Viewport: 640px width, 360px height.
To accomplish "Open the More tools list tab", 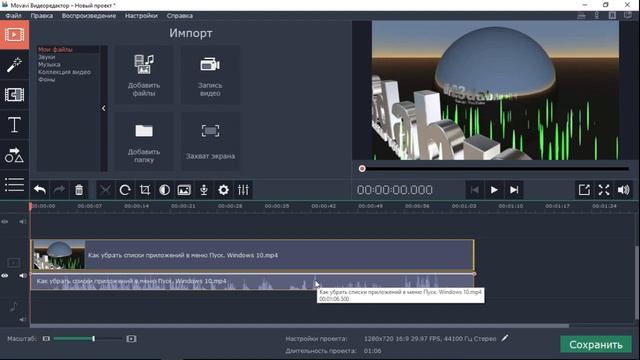I will pyautogui.click(x=14, y=184).
